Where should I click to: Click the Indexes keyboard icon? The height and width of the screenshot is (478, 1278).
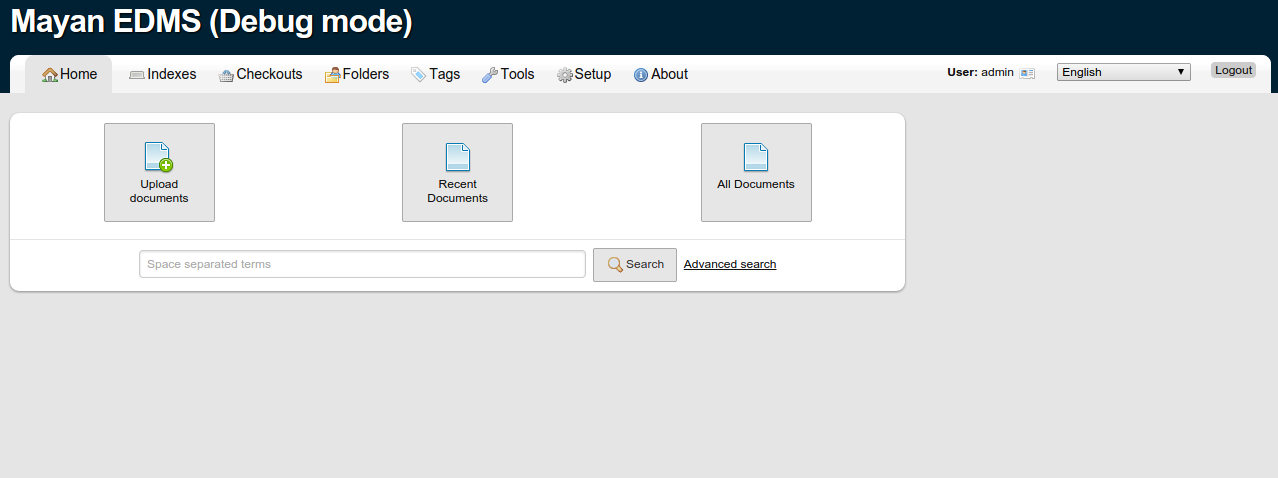137,75
